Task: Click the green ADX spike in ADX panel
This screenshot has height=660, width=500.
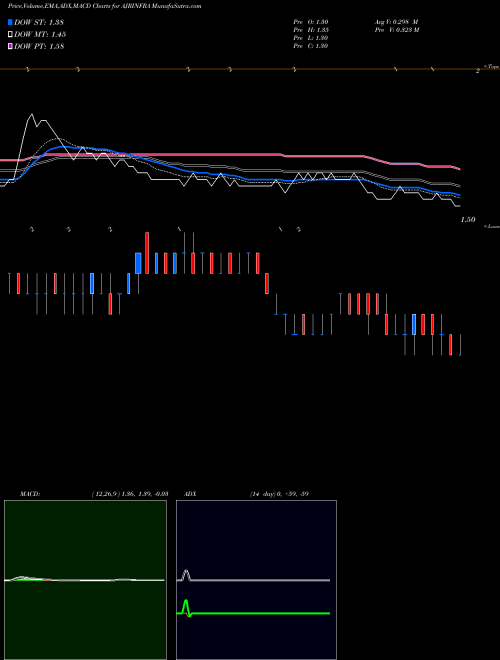Action: tap(186, 607)
